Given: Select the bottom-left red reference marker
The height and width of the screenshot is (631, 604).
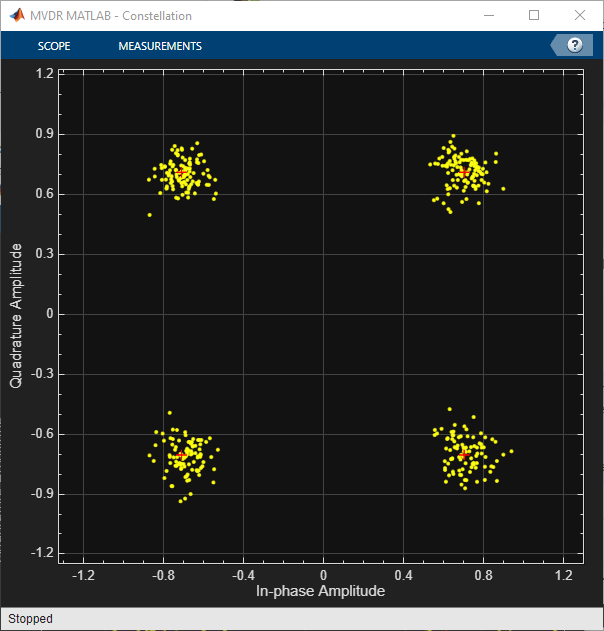Looking at the screenshot, I should click(181, 455).
